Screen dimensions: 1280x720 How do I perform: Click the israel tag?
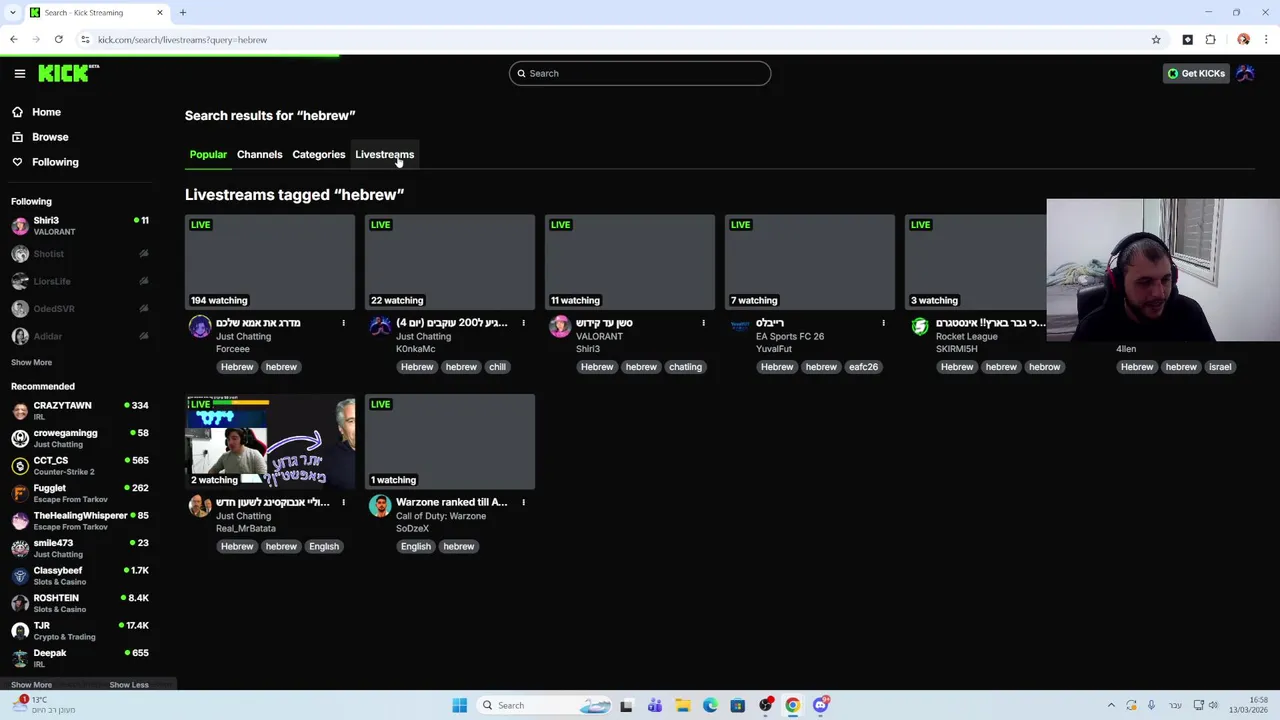click(x=1220, y=367)
